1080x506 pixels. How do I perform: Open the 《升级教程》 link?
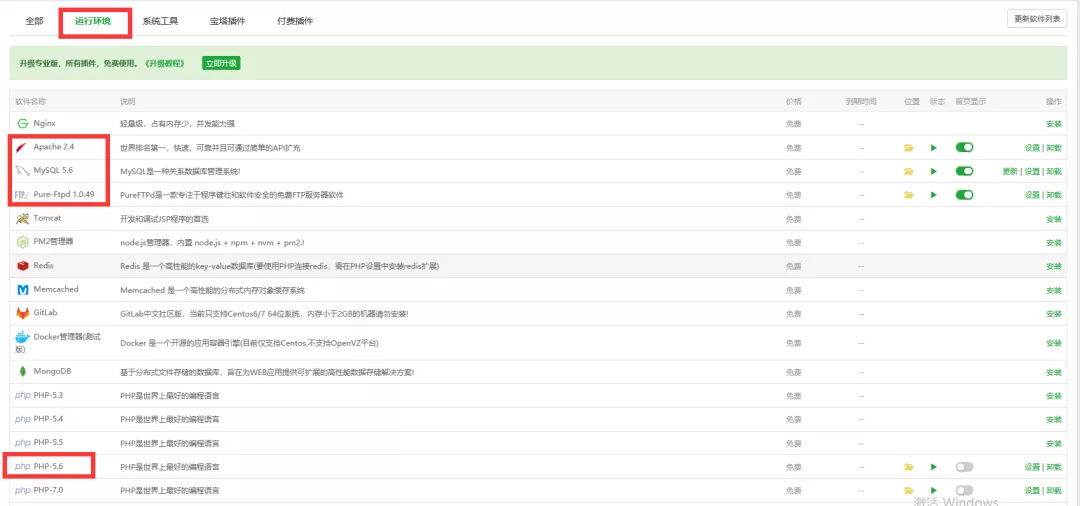165,63
